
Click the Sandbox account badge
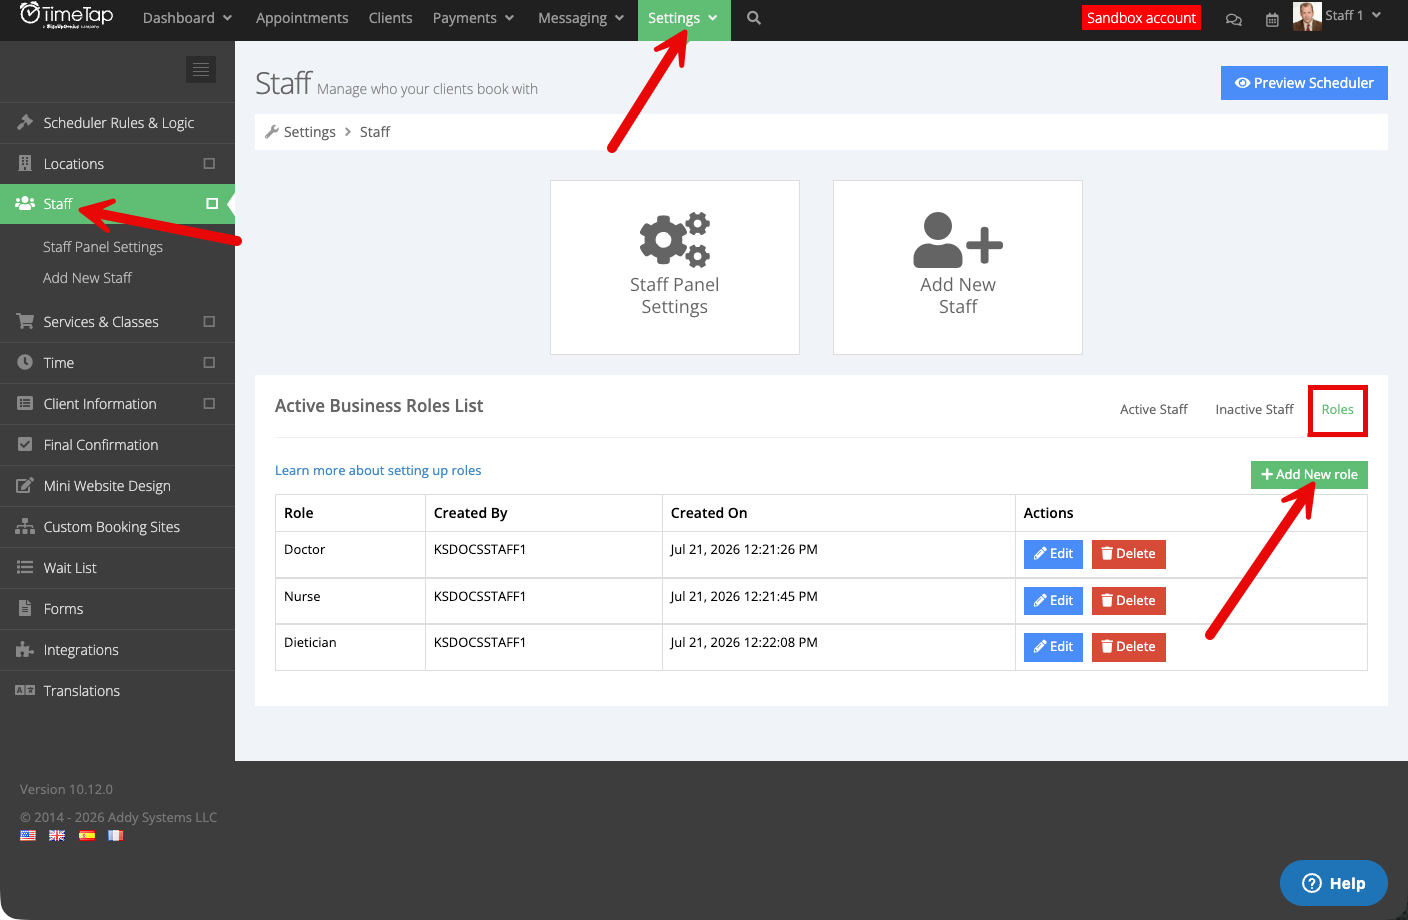(x=1141, y=18)
